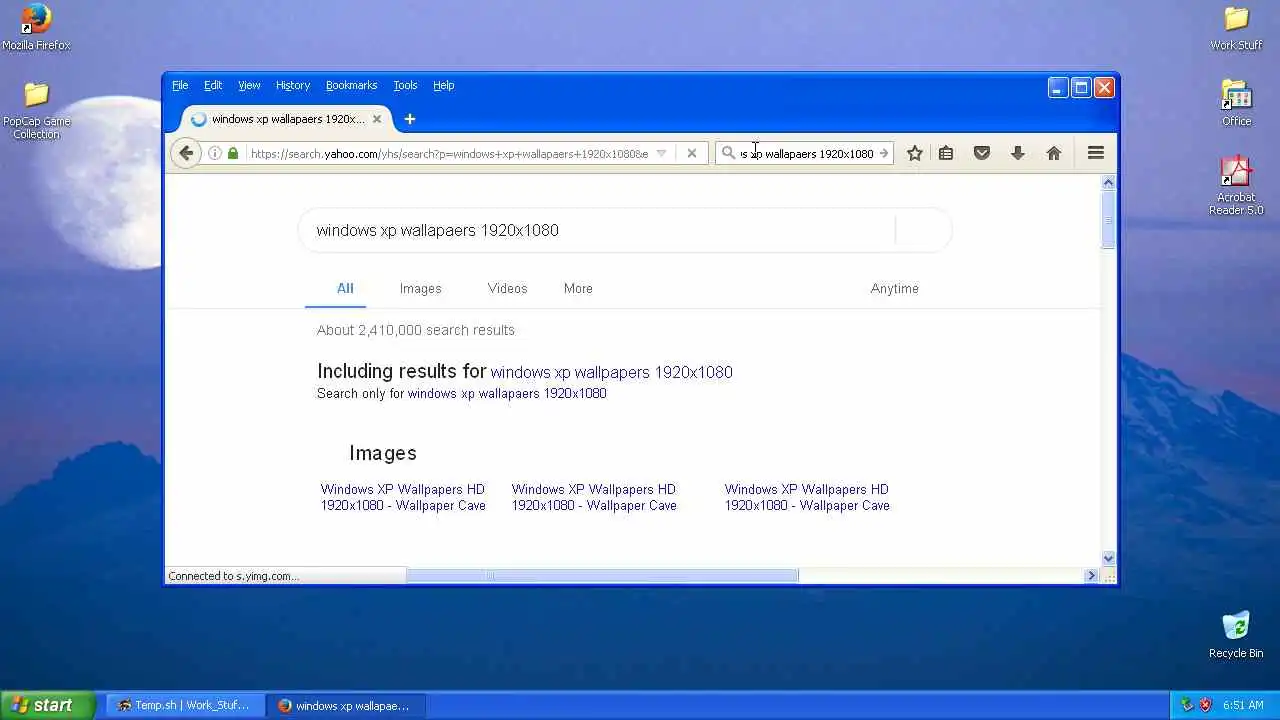Open the History menu
1280x720 pixels.
293,86
